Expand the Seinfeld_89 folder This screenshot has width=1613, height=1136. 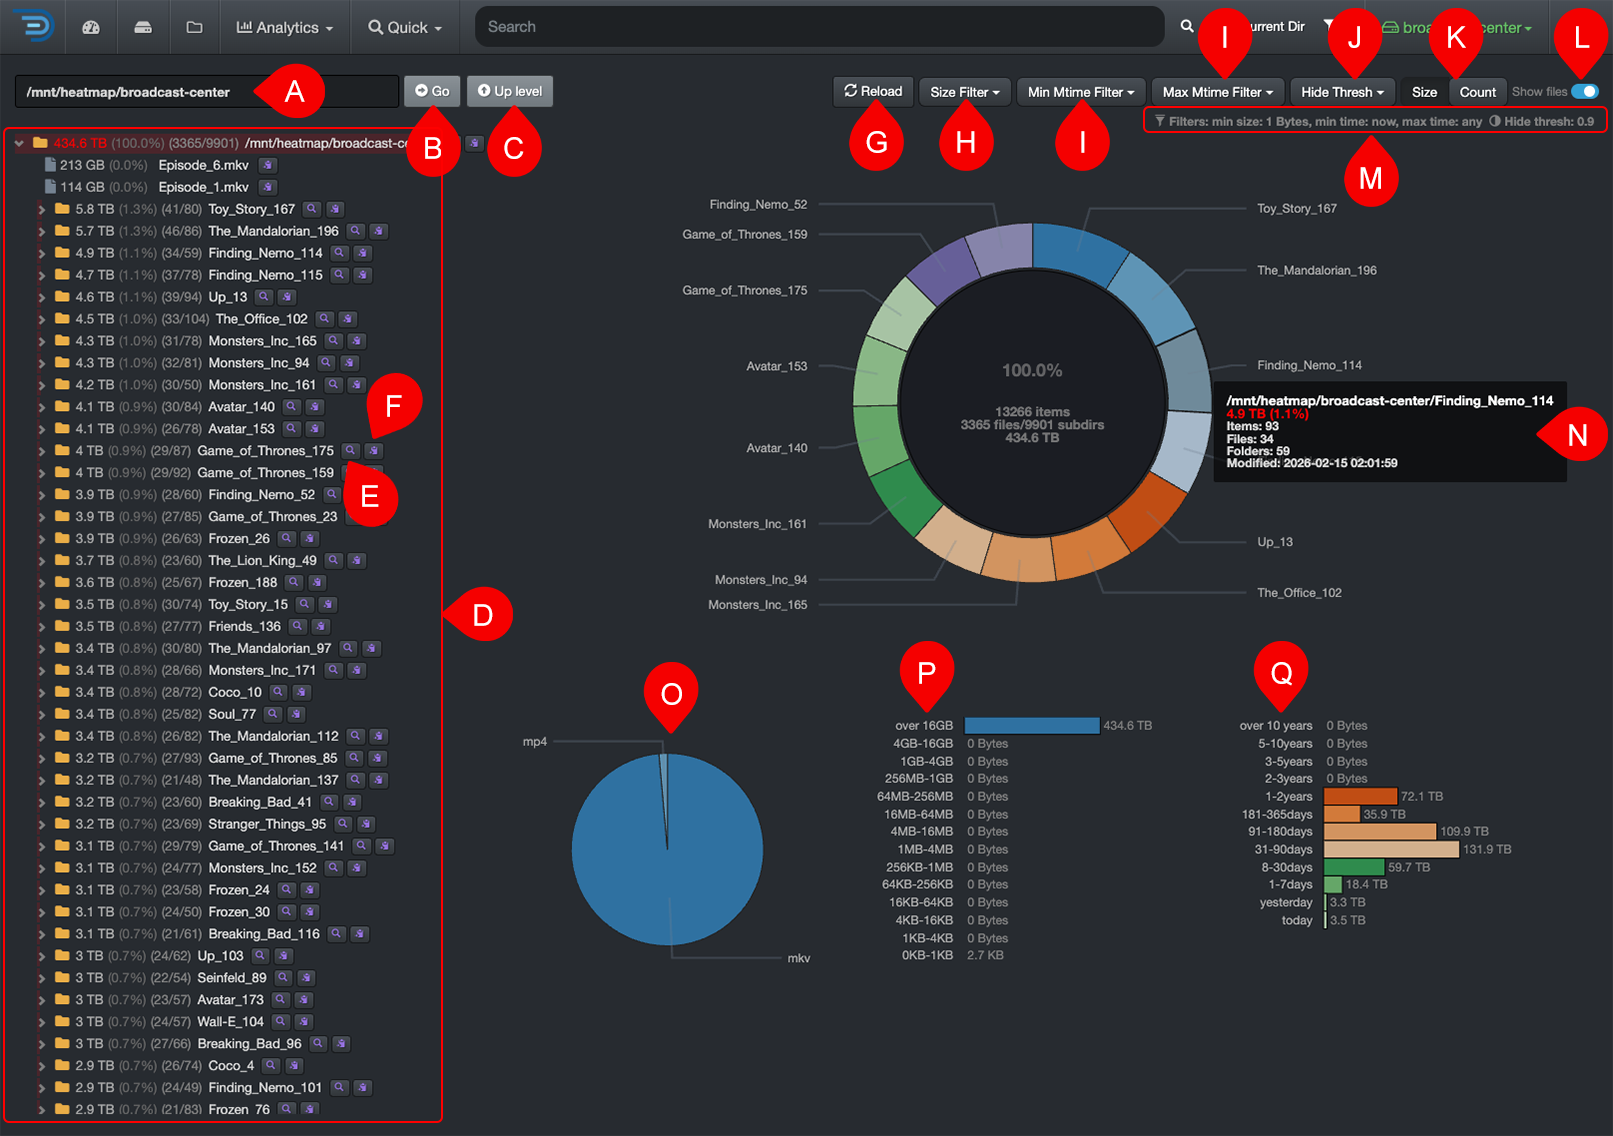(41, 978)
